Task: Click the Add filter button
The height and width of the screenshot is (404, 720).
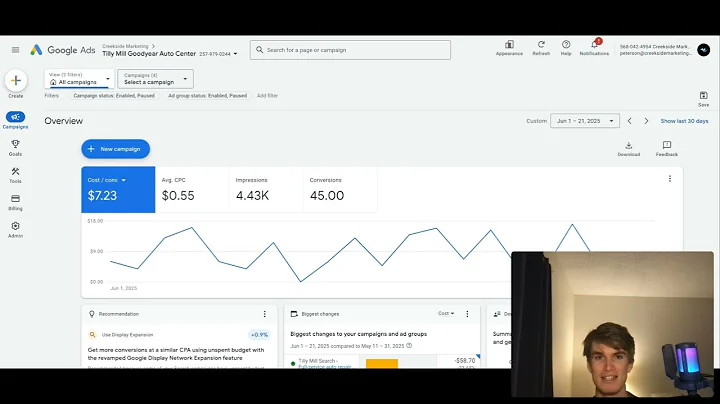Action: (x=267, y=95)
